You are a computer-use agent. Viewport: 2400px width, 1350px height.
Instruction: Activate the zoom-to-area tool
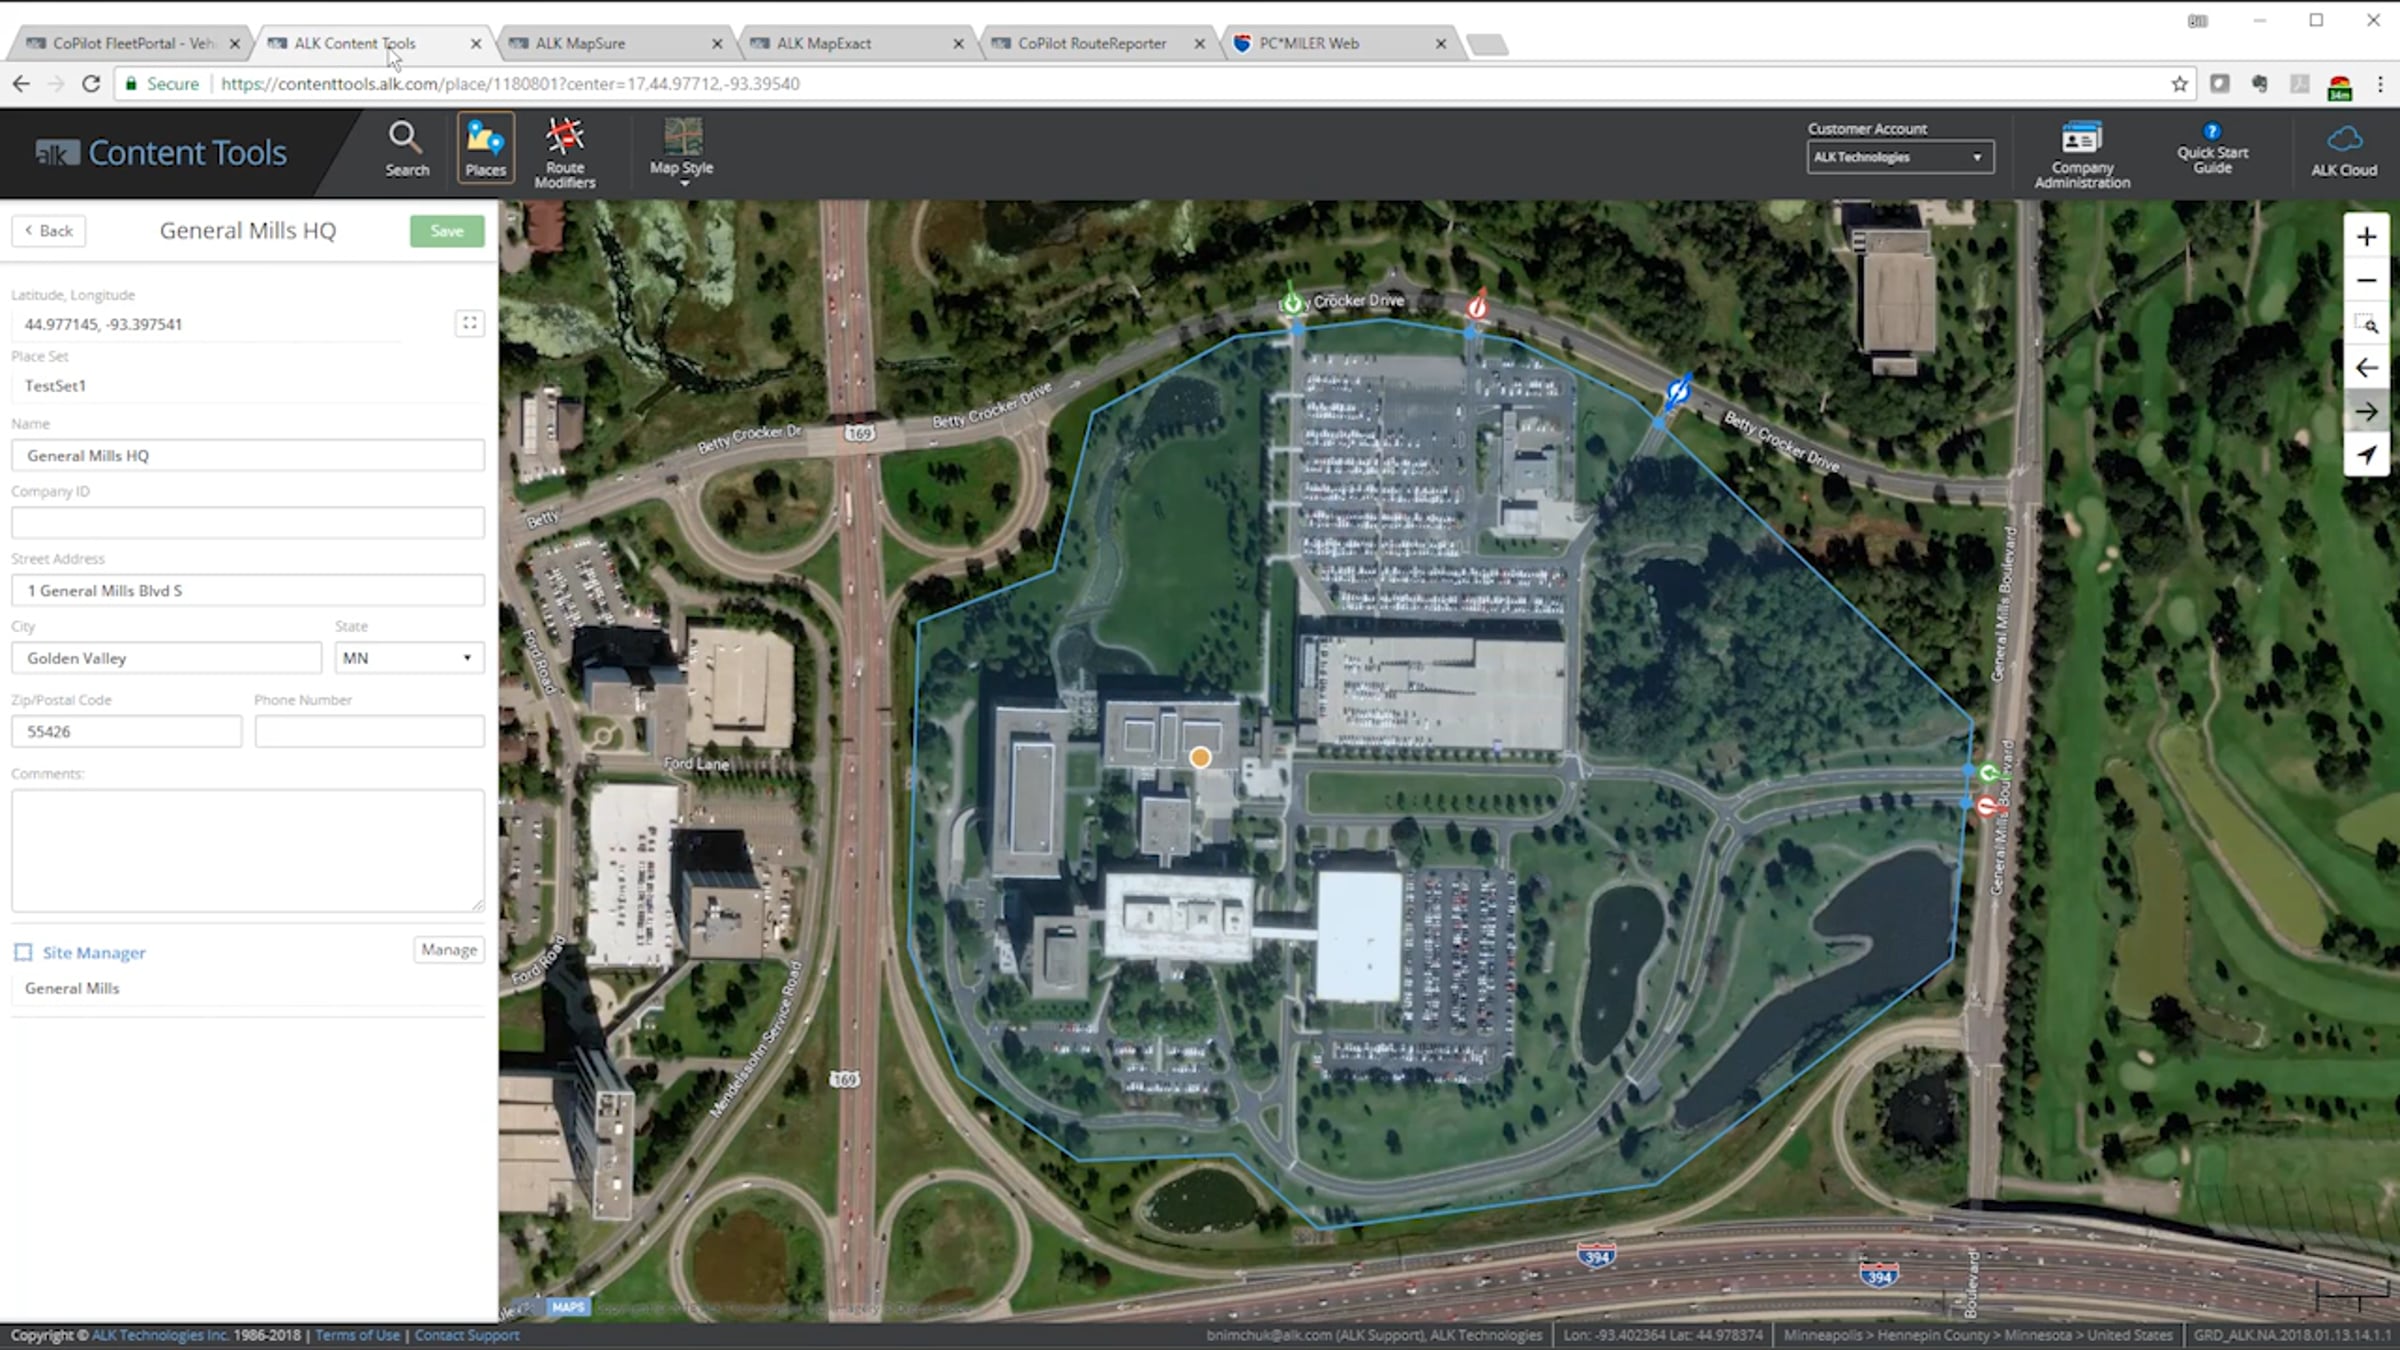(x=2366, y=324)
